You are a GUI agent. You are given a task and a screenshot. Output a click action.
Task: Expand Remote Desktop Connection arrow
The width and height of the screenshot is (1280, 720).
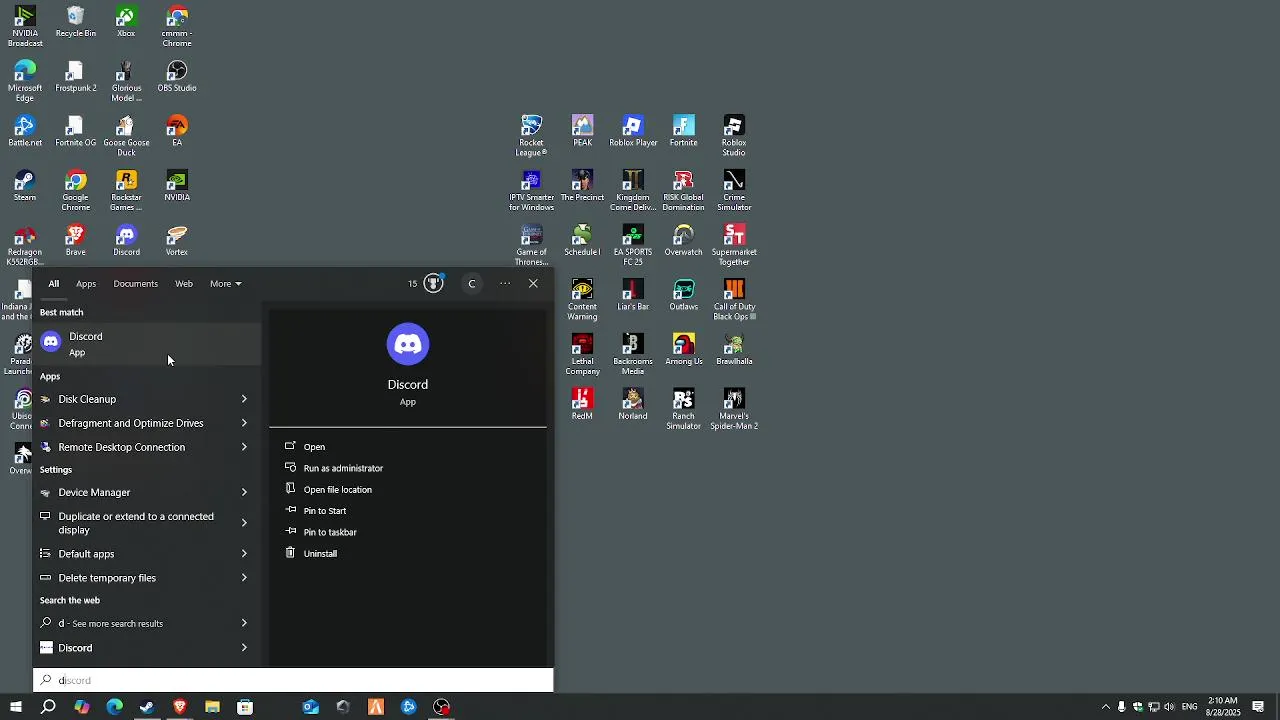pyautogui.click(x=244, y=447)
